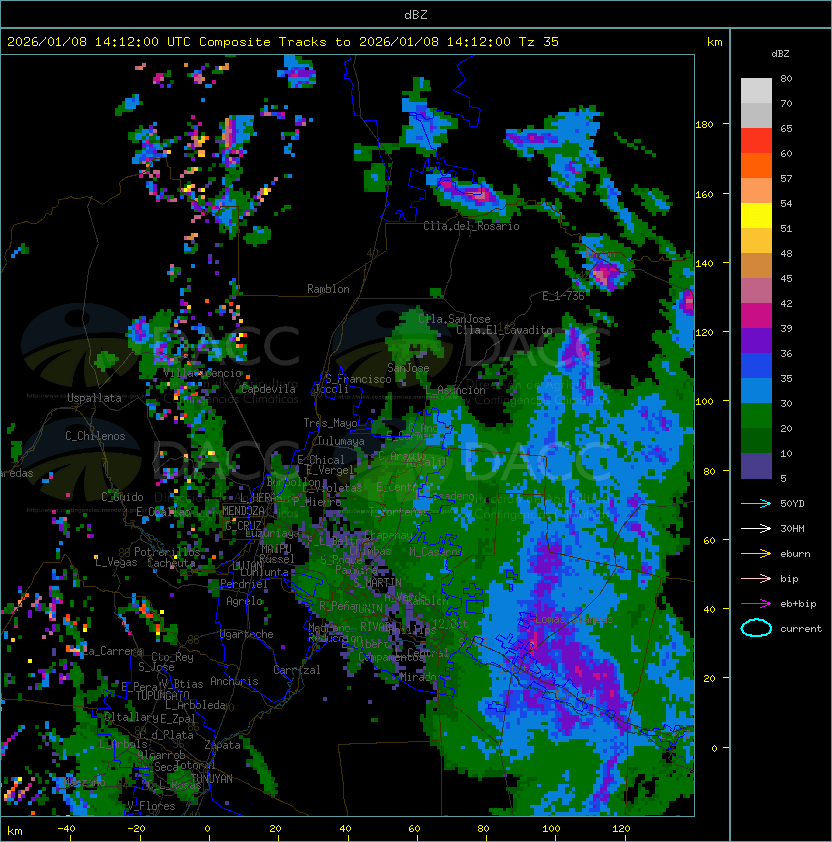Click the 'TUNUYAN' map label
The height and width of the screenshot is (842, 832).
coord(212,779)
